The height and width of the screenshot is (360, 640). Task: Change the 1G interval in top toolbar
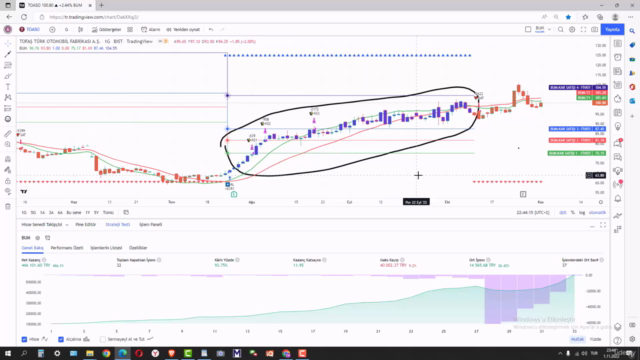67,29
